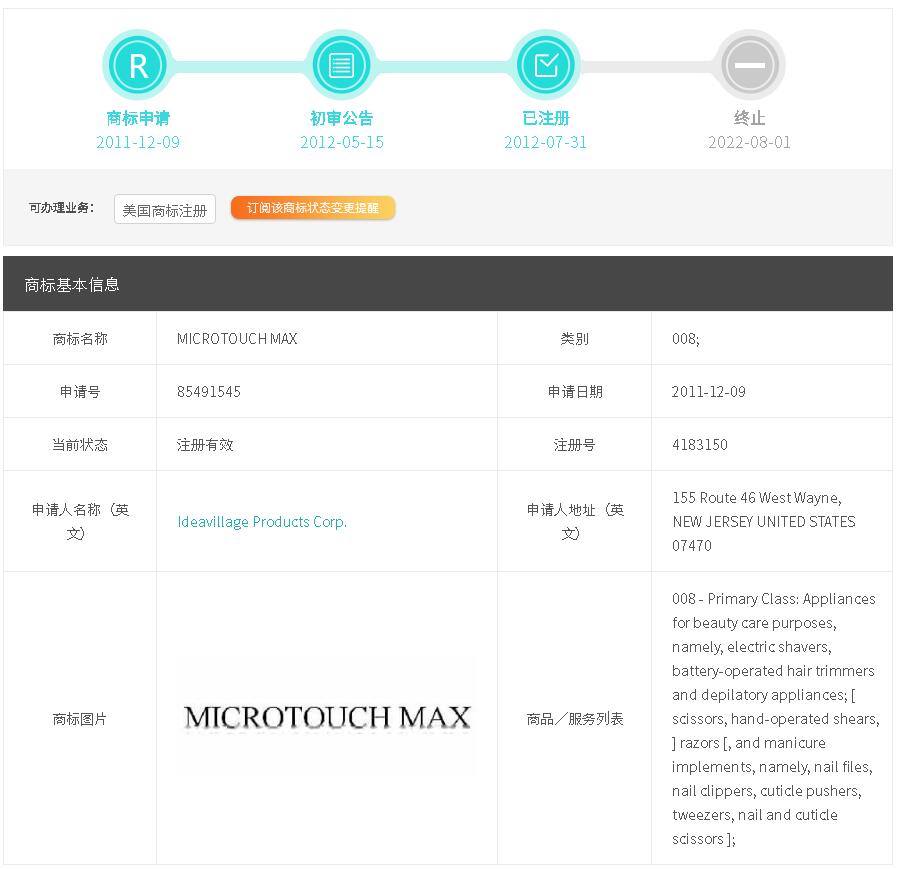Click the 终止 step label
The image size is (899, 869).
pyautogui.click(x=749, y=118)
